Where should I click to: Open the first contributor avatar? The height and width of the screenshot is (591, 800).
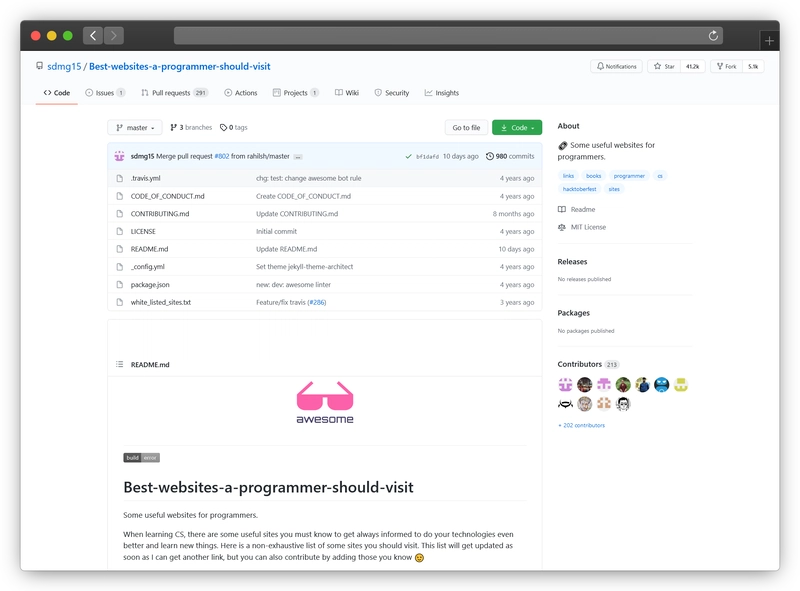565,384
